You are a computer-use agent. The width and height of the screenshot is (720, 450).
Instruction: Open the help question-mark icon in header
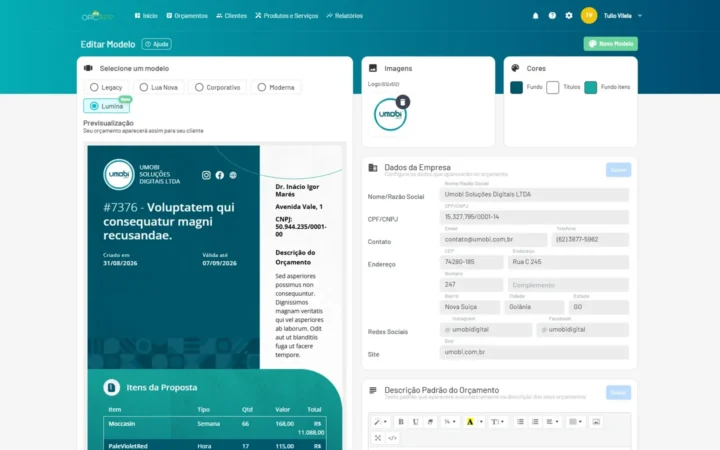click(x=552, y=16)
